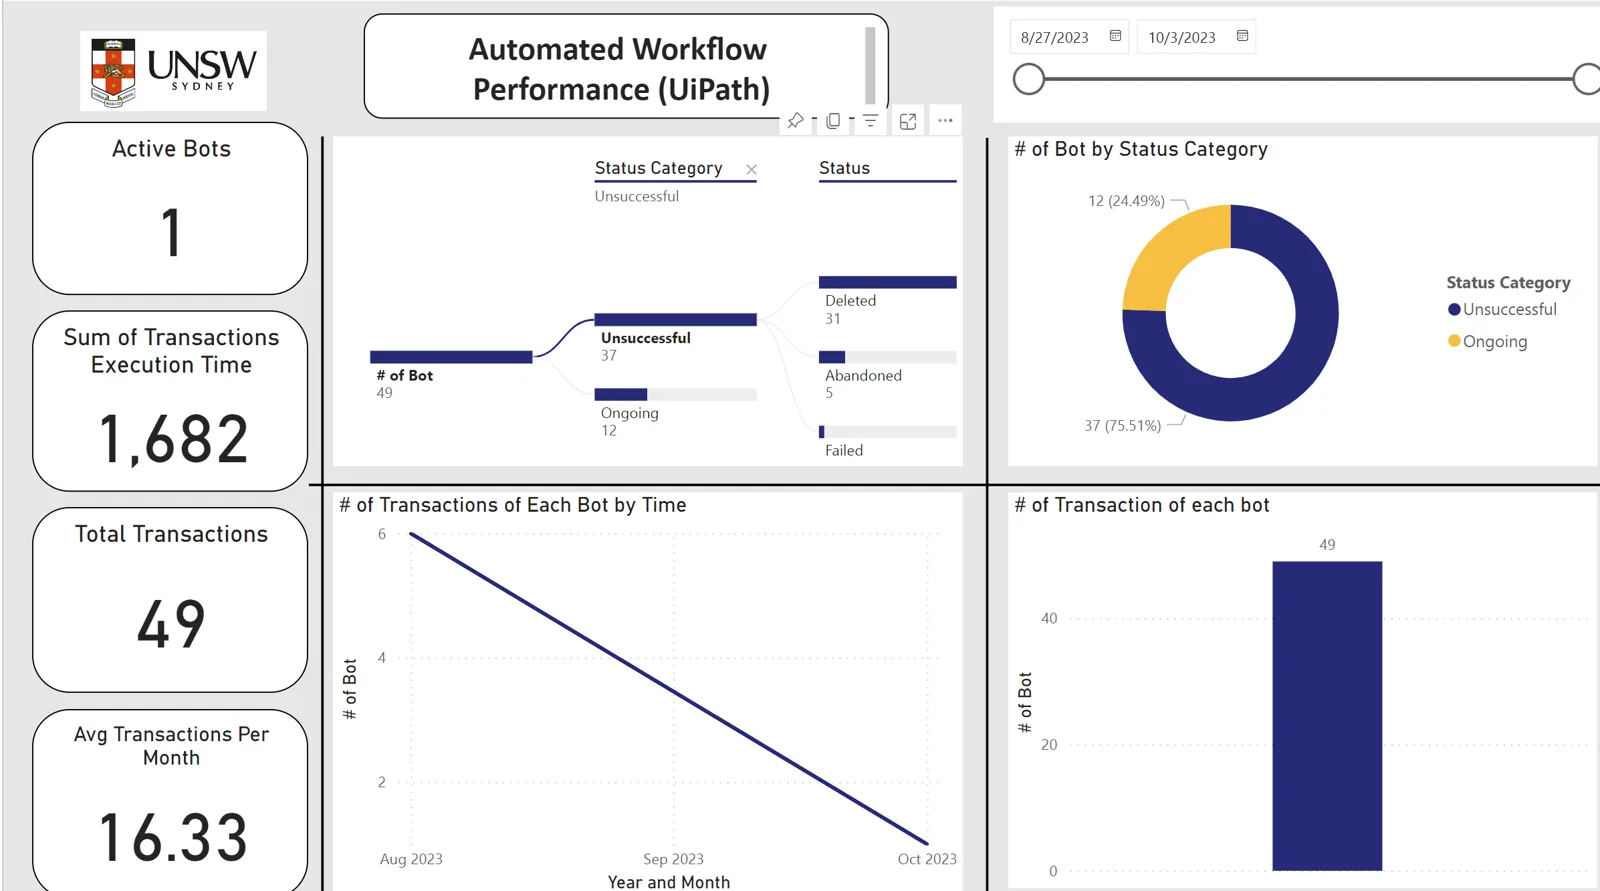Click the bar labeled 49
This screenshot has height=891, width=1600.
[x=1327, y=716]
